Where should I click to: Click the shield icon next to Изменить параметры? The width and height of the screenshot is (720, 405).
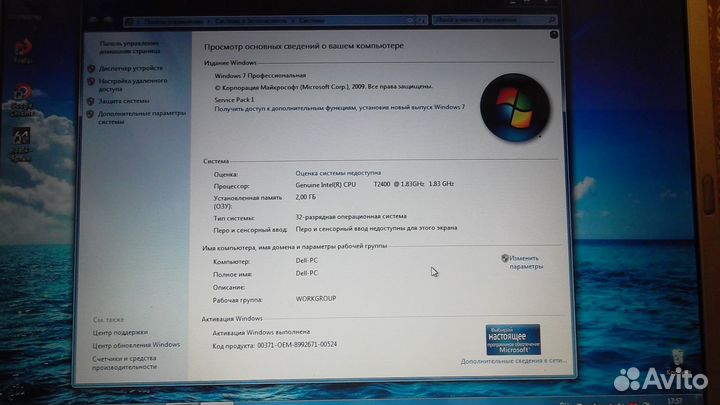coord(505,258)
